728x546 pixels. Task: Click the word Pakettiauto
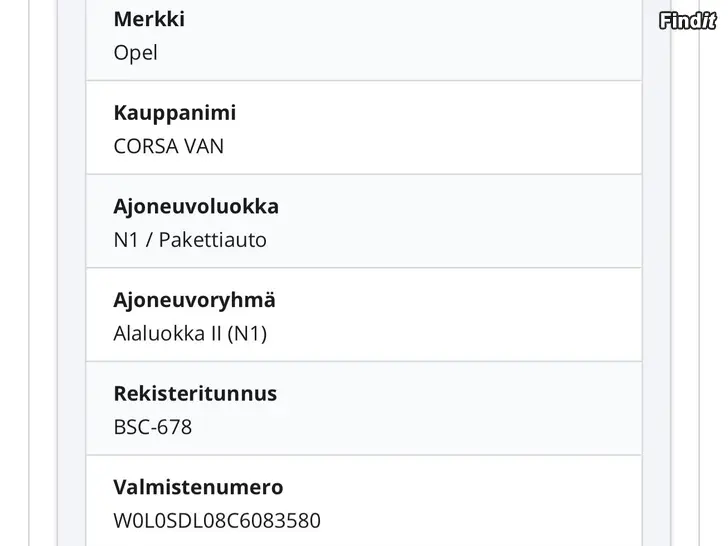coord(213,240)
